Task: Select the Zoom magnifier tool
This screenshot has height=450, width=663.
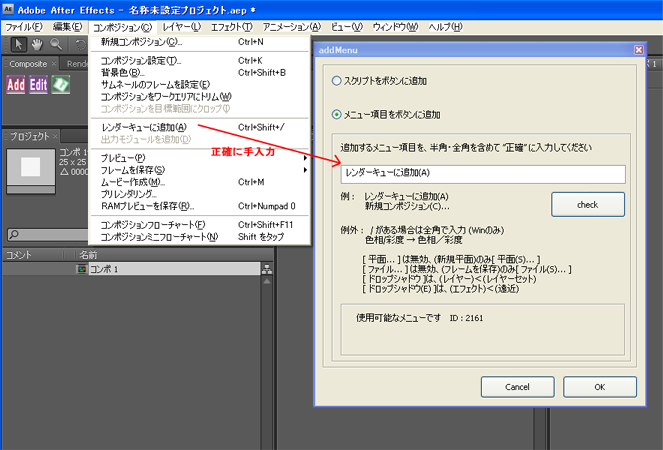Action: tap(56, 44)
